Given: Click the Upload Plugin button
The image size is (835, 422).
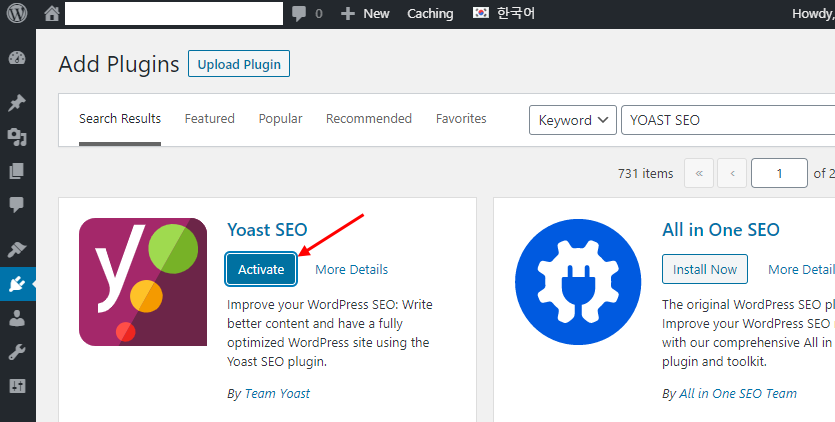Looking at the screenshot, I should [239, 64].
